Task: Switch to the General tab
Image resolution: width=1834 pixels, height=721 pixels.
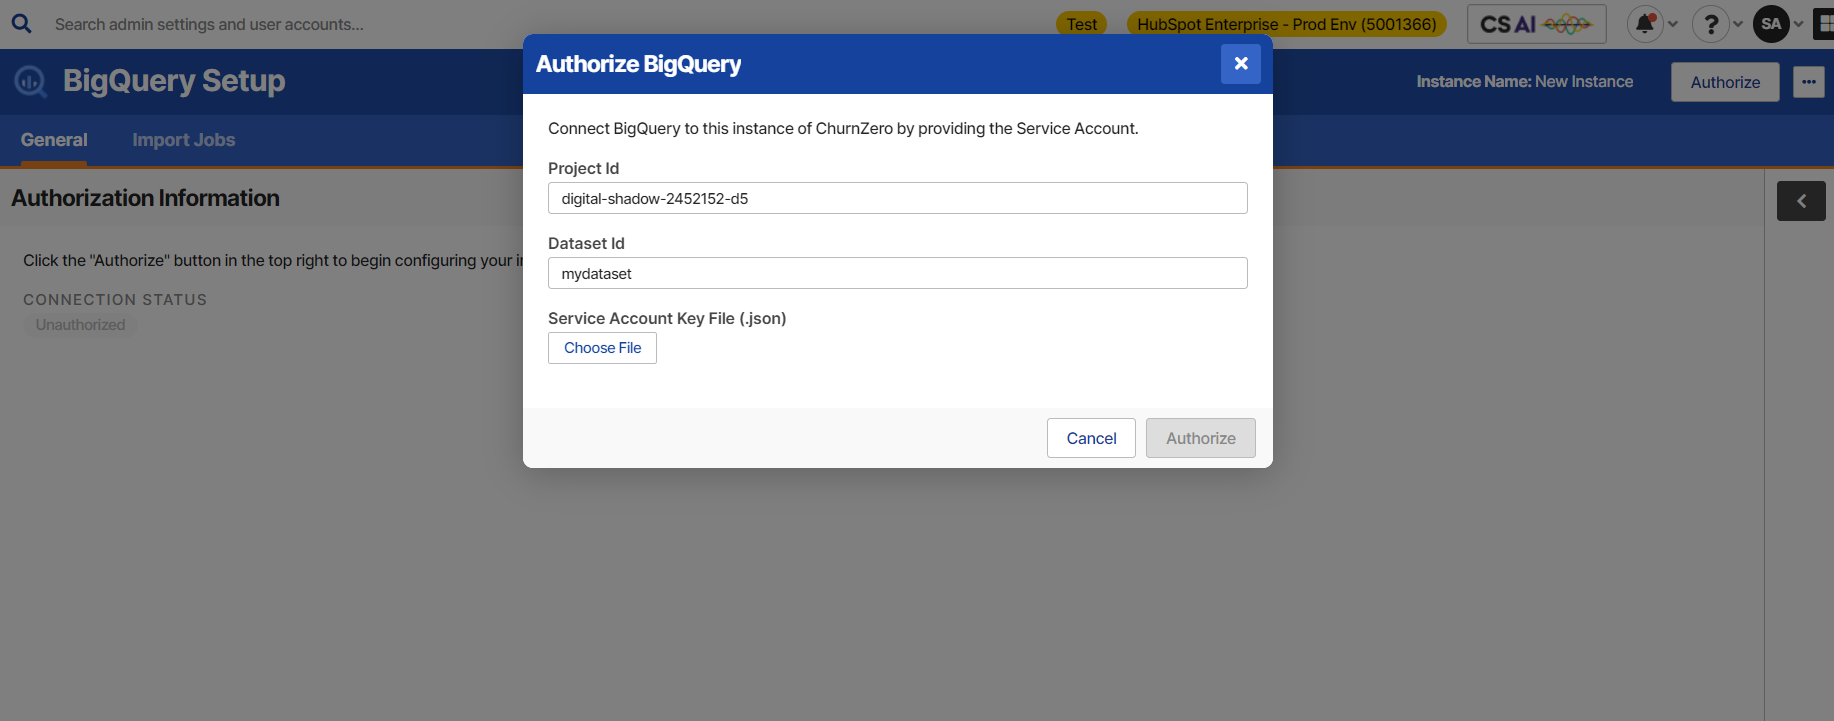Action: pos(54,140)
